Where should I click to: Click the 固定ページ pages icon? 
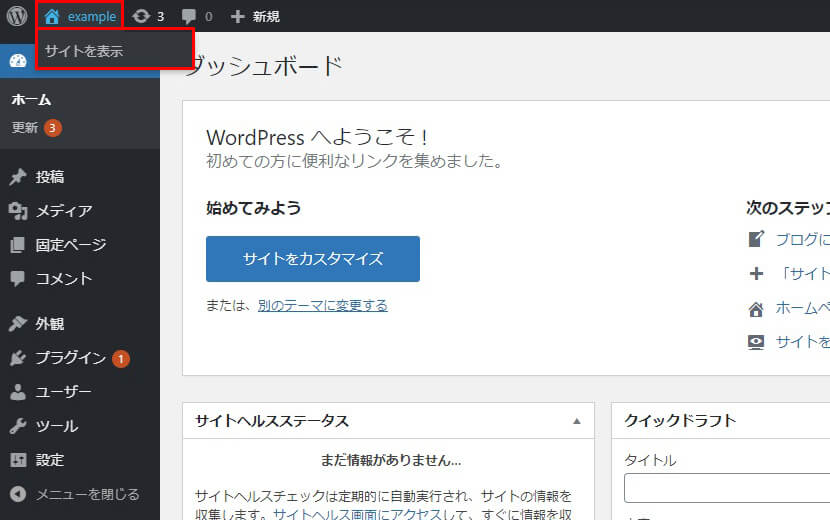17,245
